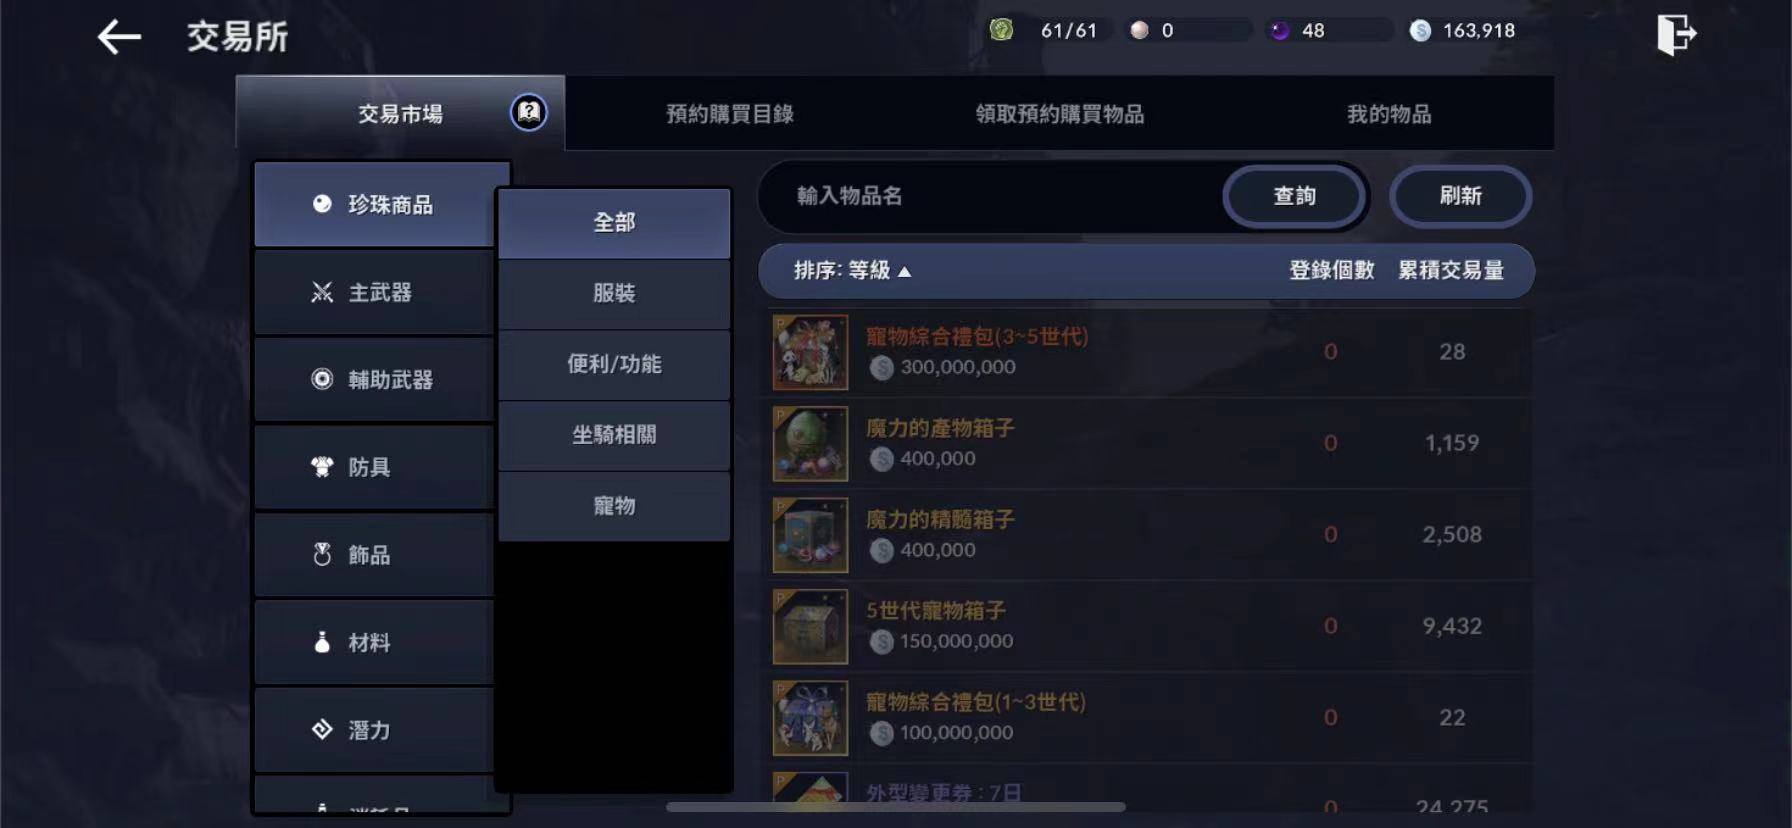1792x828 pixels.
Task: Click the 刷新 refresh button
Action: point(1460,196)
